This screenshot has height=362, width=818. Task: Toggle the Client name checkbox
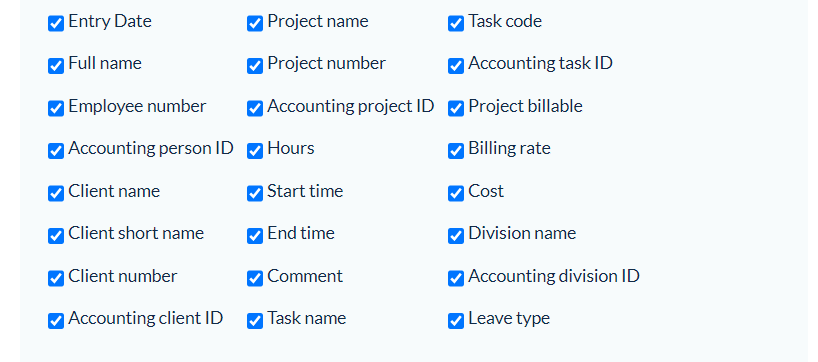(56, 194)
